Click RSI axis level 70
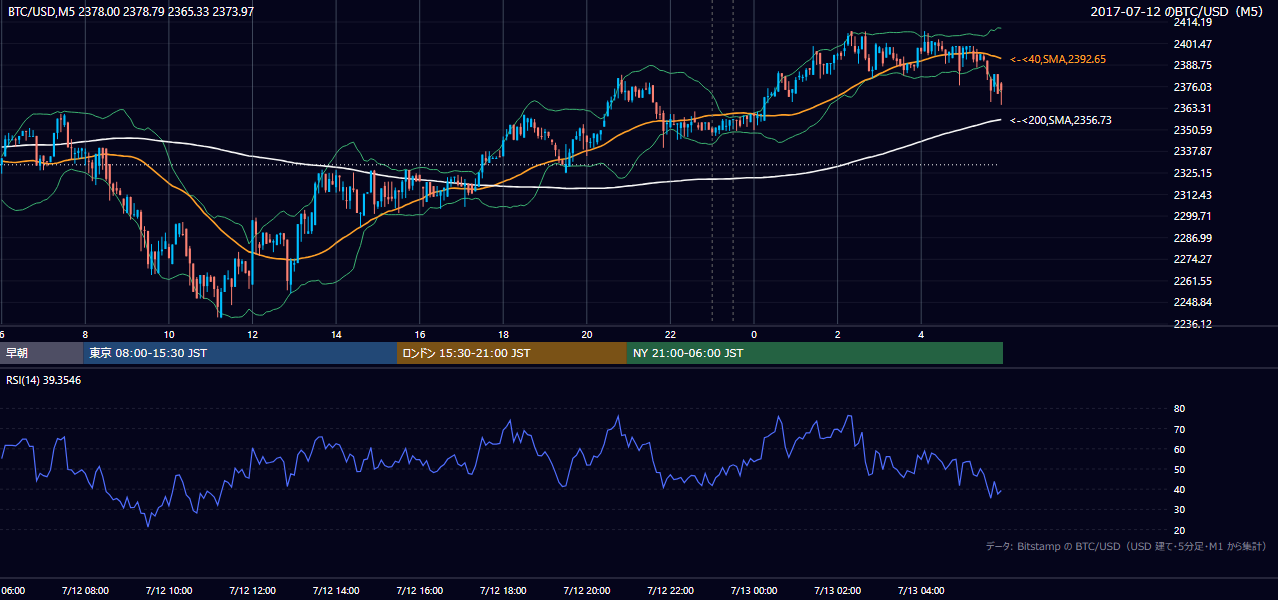The height and width of the screenshot is (600, 1278). pyautogui.click(x=1179, y=429)
